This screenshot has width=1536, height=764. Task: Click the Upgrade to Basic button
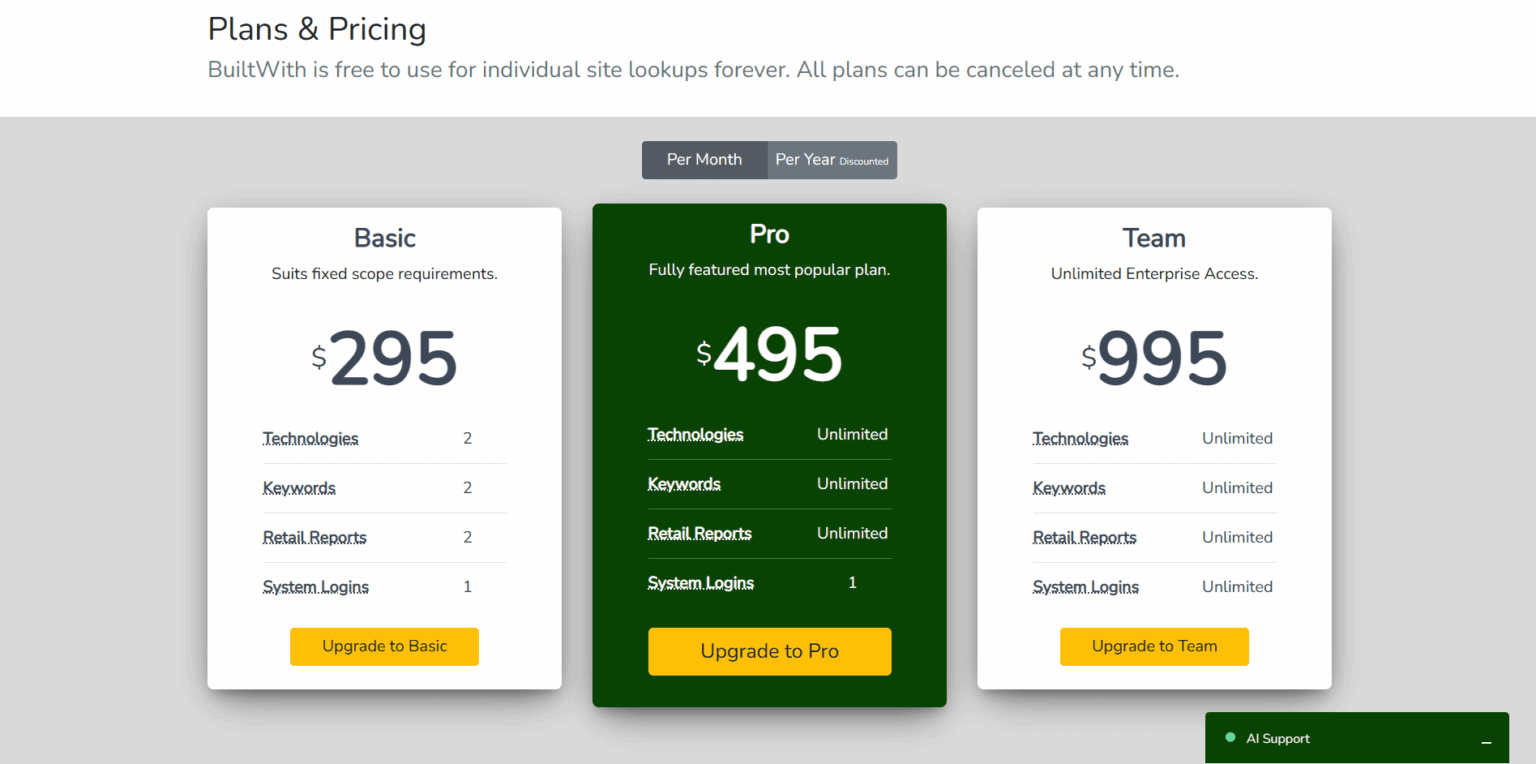[x=384, y=646]
